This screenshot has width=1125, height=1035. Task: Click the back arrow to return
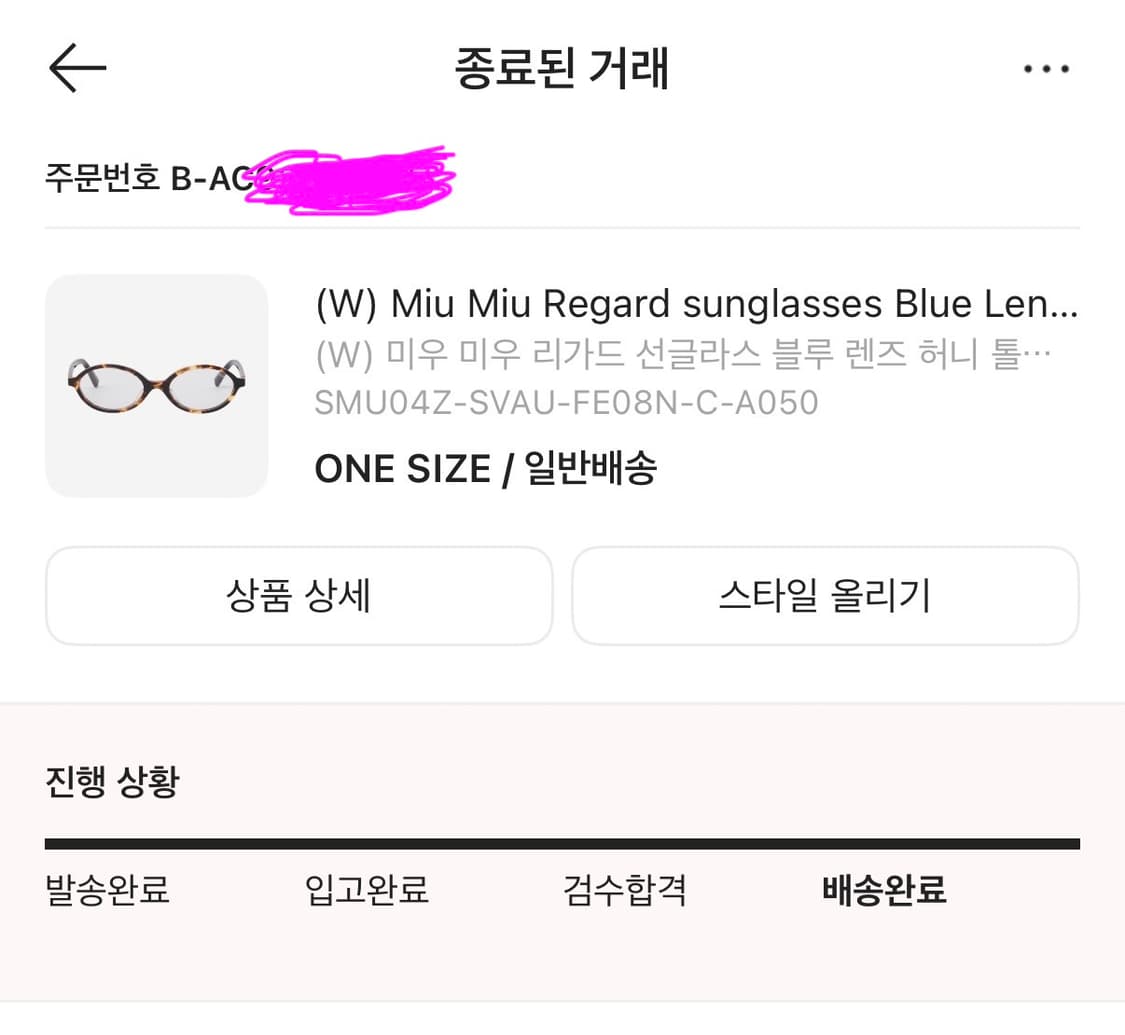[x=77, y=67]
